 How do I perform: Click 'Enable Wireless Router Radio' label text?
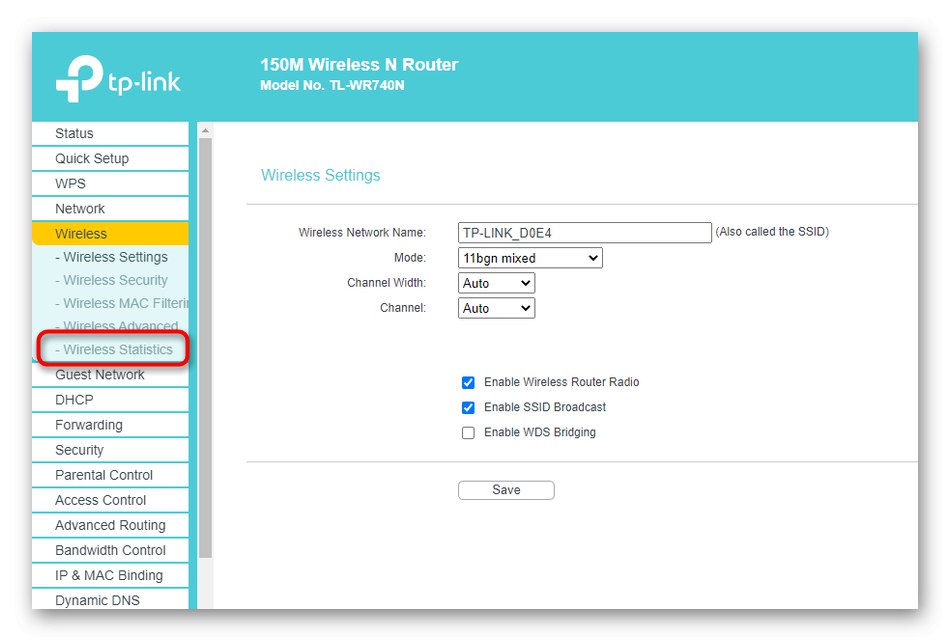click(562, 382)
